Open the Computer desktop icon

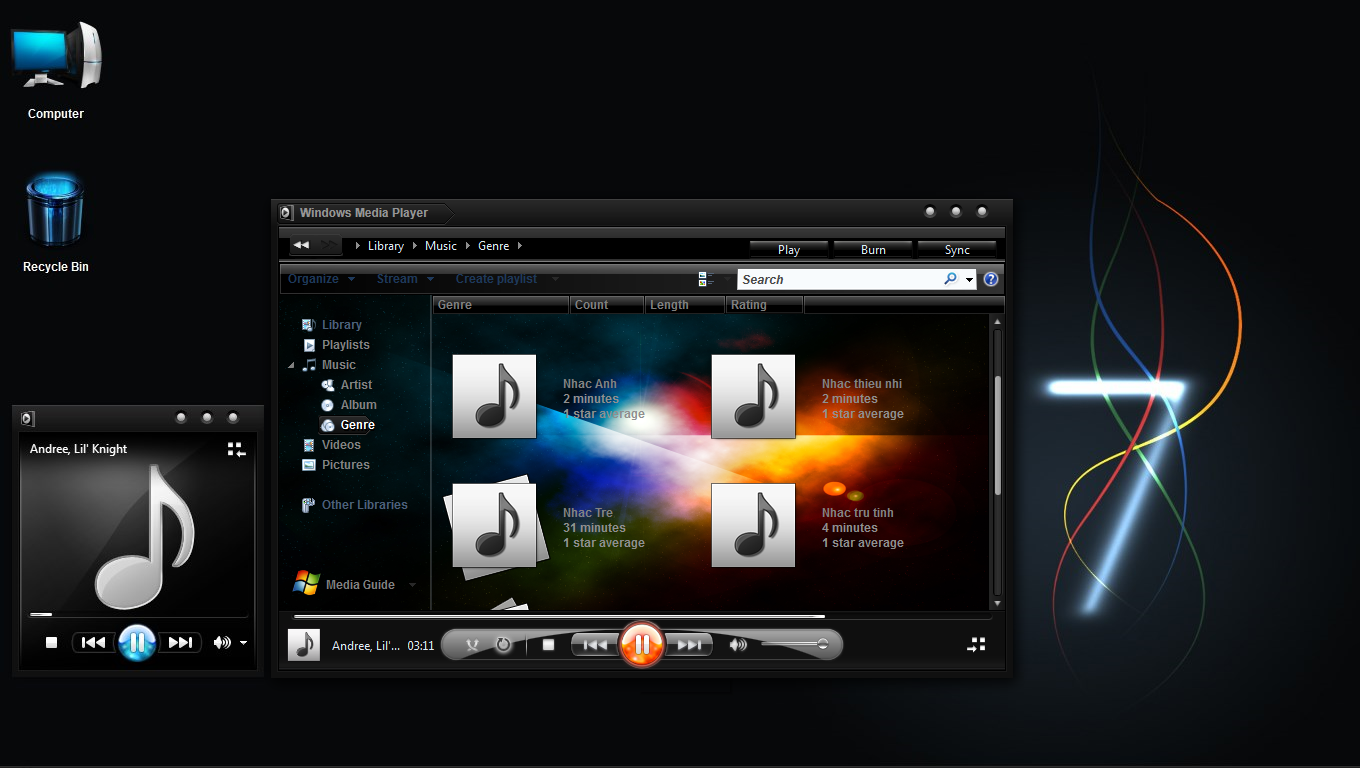click(56, 70)
